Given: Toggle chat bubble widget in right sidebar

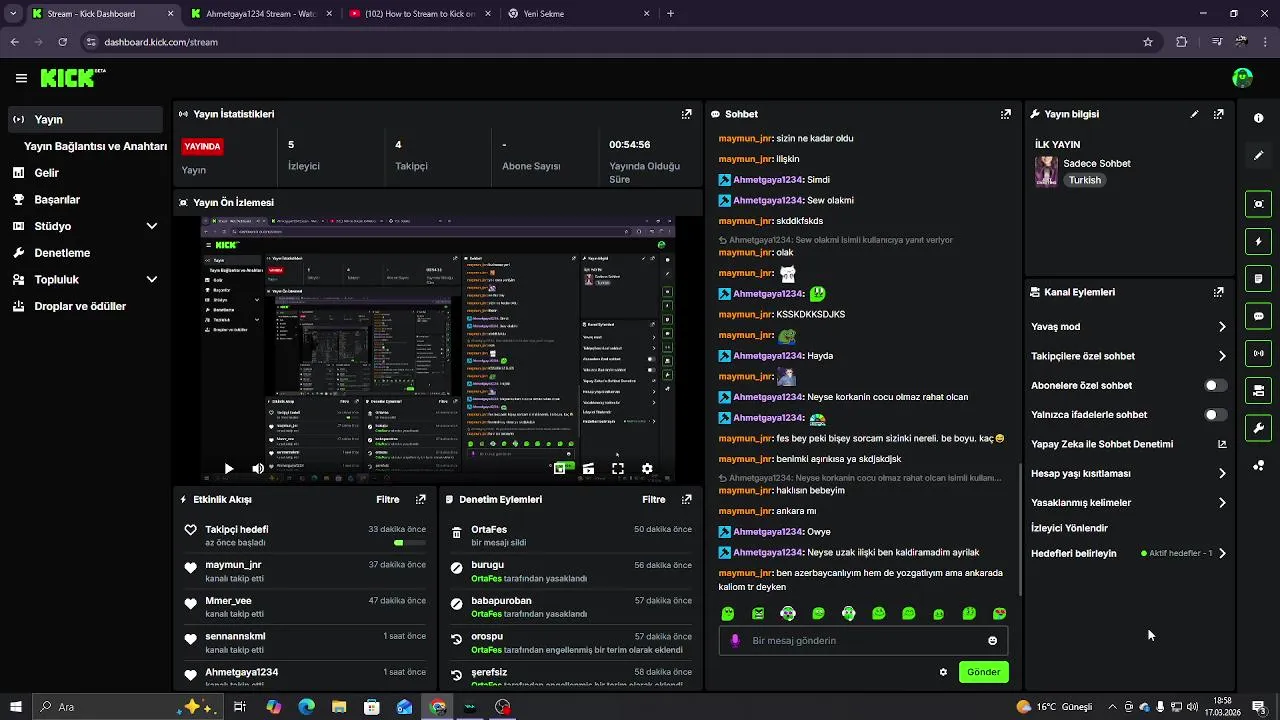Looking at the screenshot, I should [1258, 316].
